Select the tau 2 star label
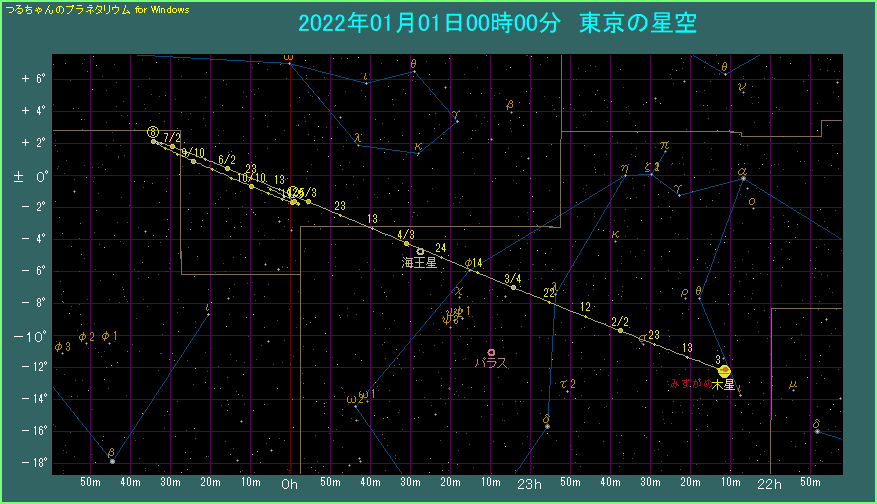The height and width of the screenshot is (504, 877). coord(567,384)
